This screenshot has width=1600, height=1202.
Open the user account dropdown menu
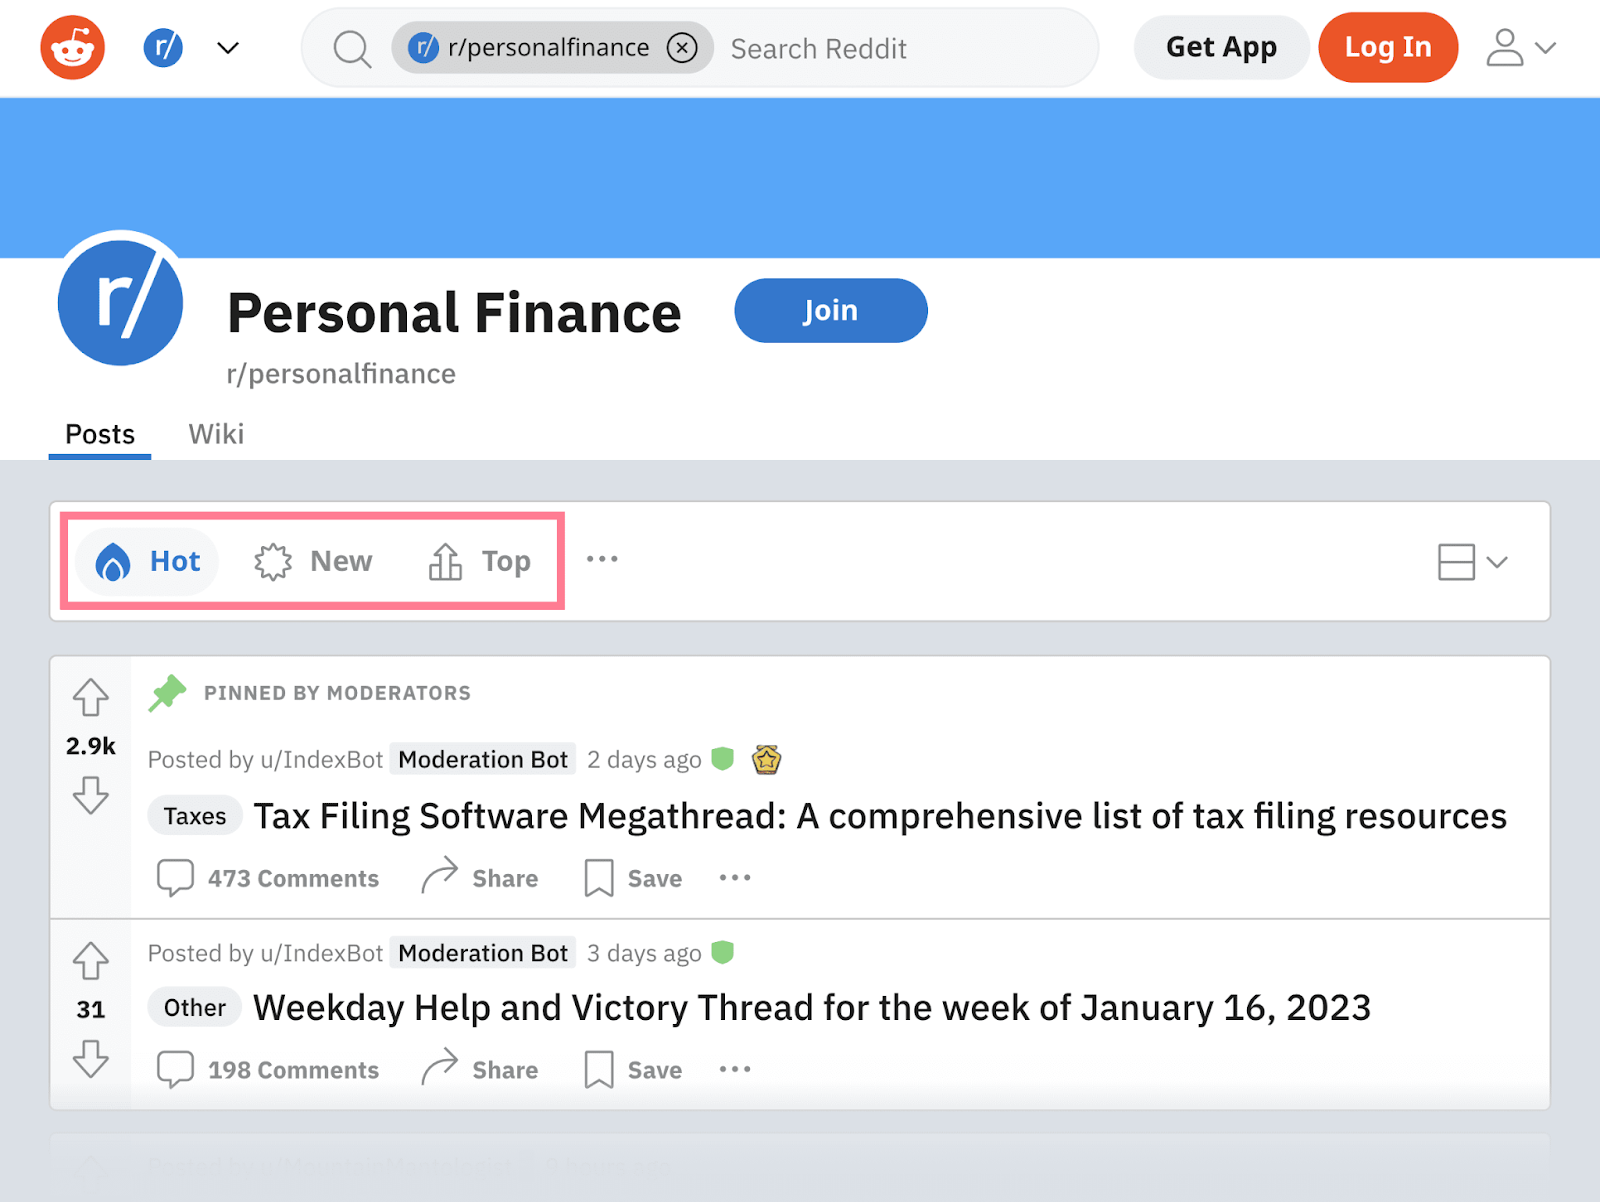click(x=1520, y=48)
